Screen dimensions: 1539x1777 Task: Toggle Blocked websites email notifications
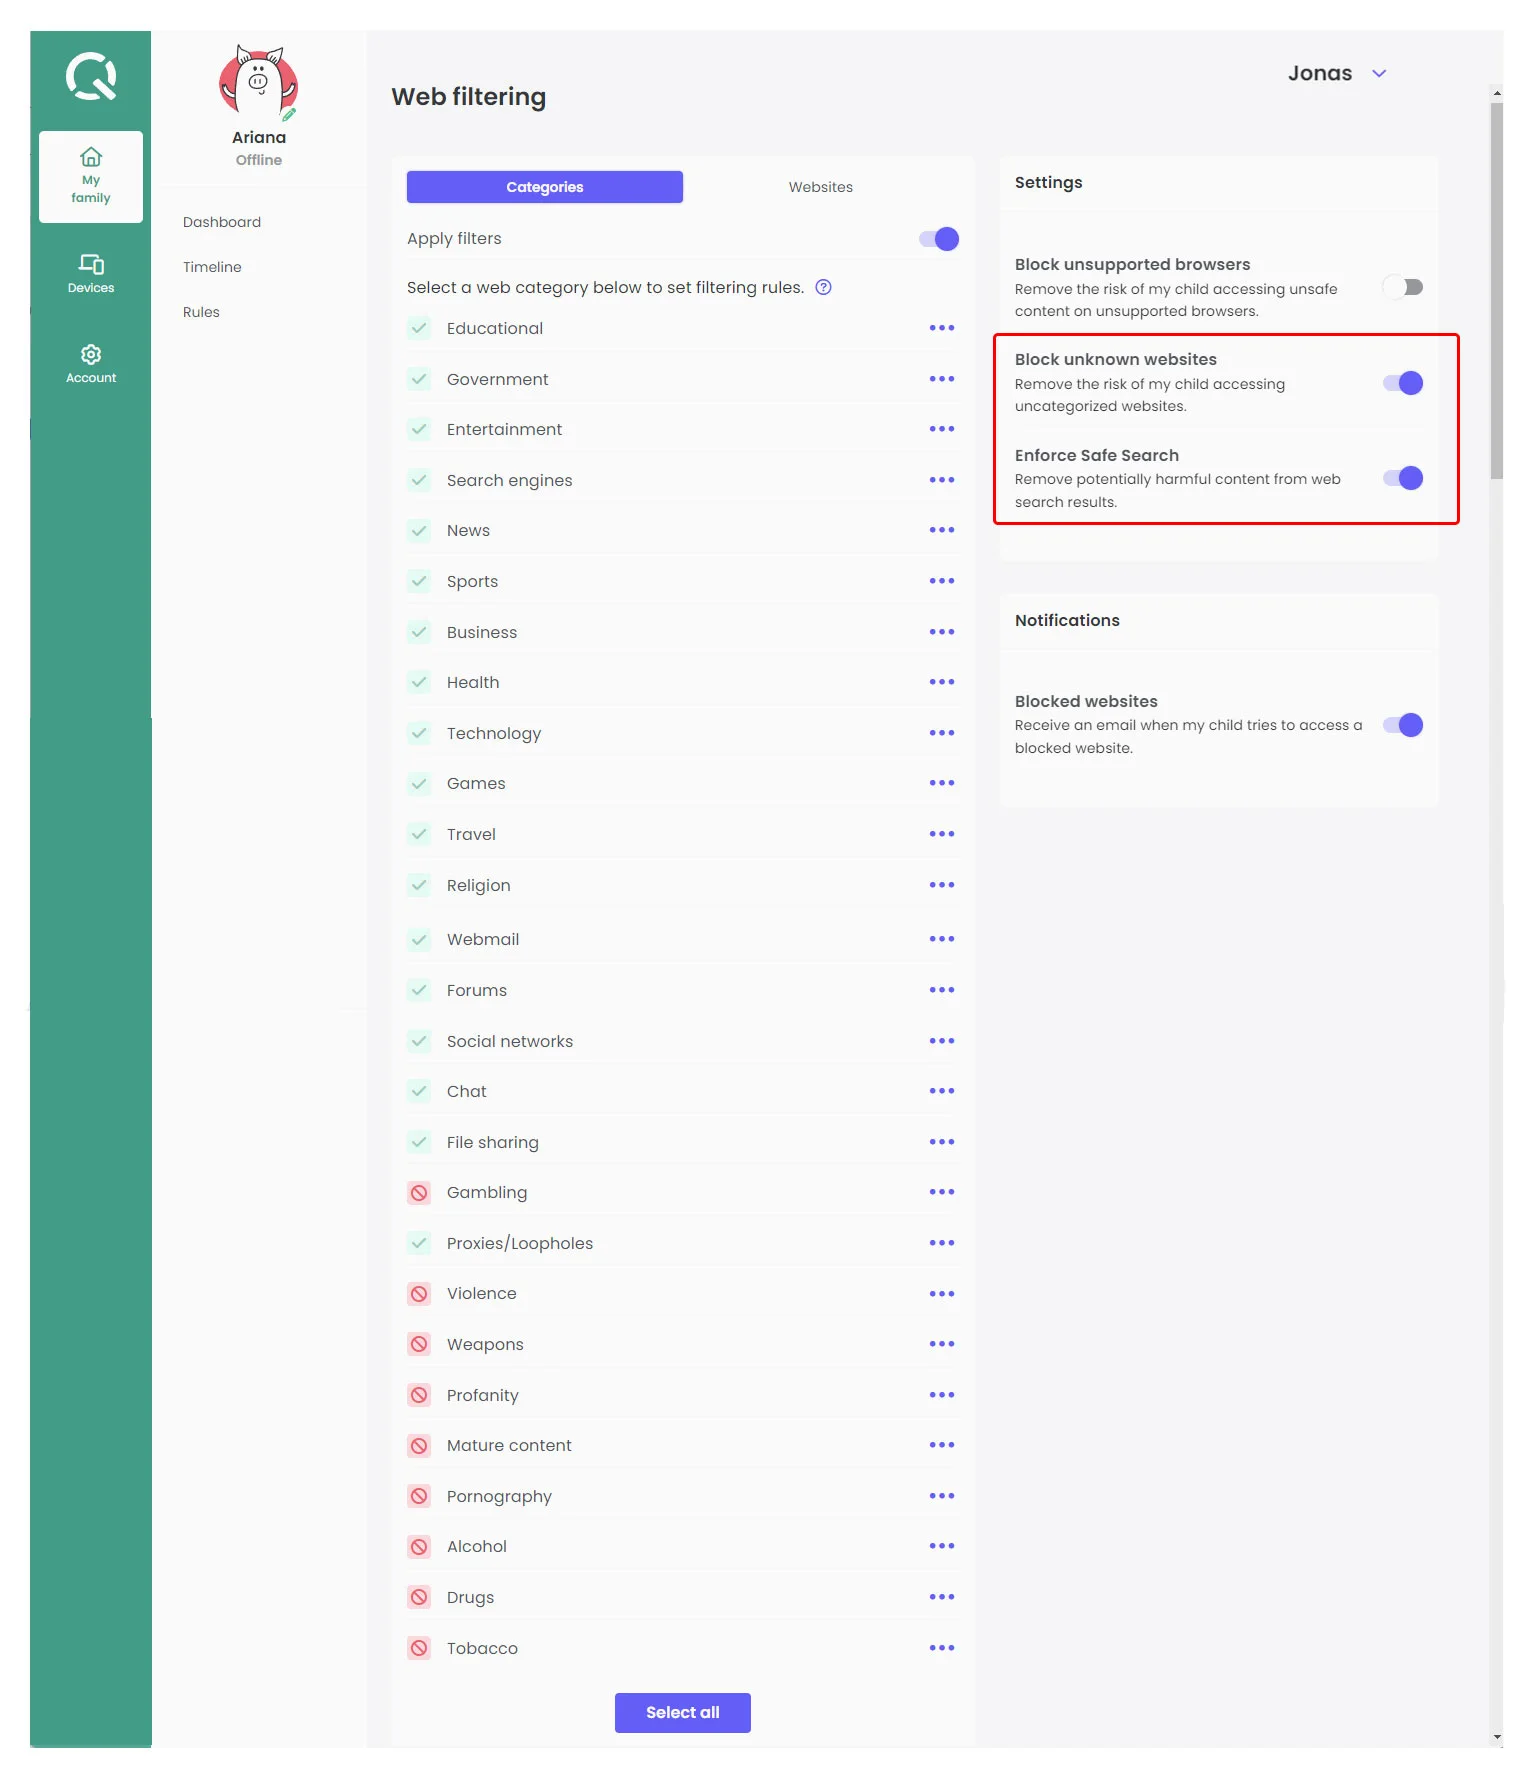click(x=1402, y=726)
